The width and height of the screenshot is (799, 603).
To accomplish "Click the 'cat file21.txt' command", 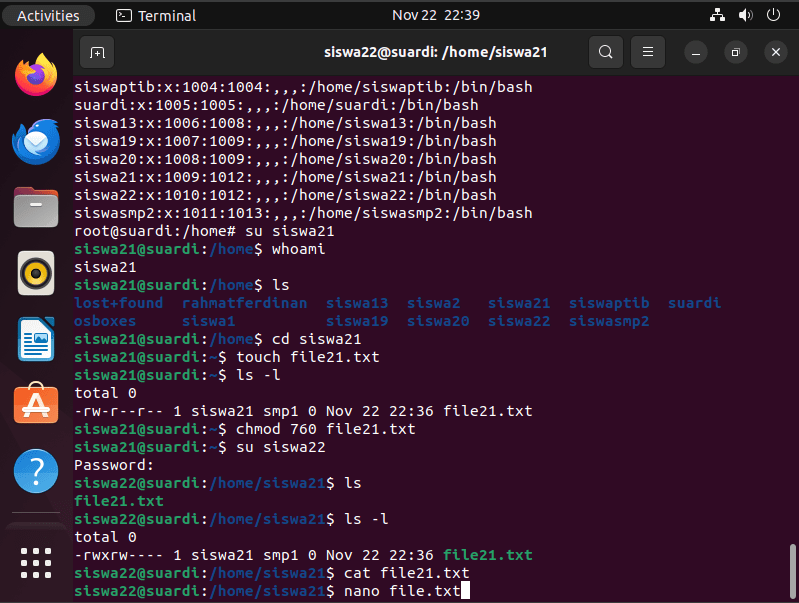I will click(x=407, y=573).
